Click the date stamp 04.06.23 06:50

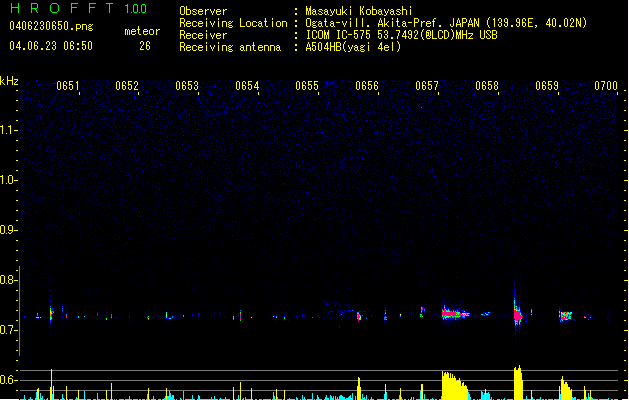51,46
